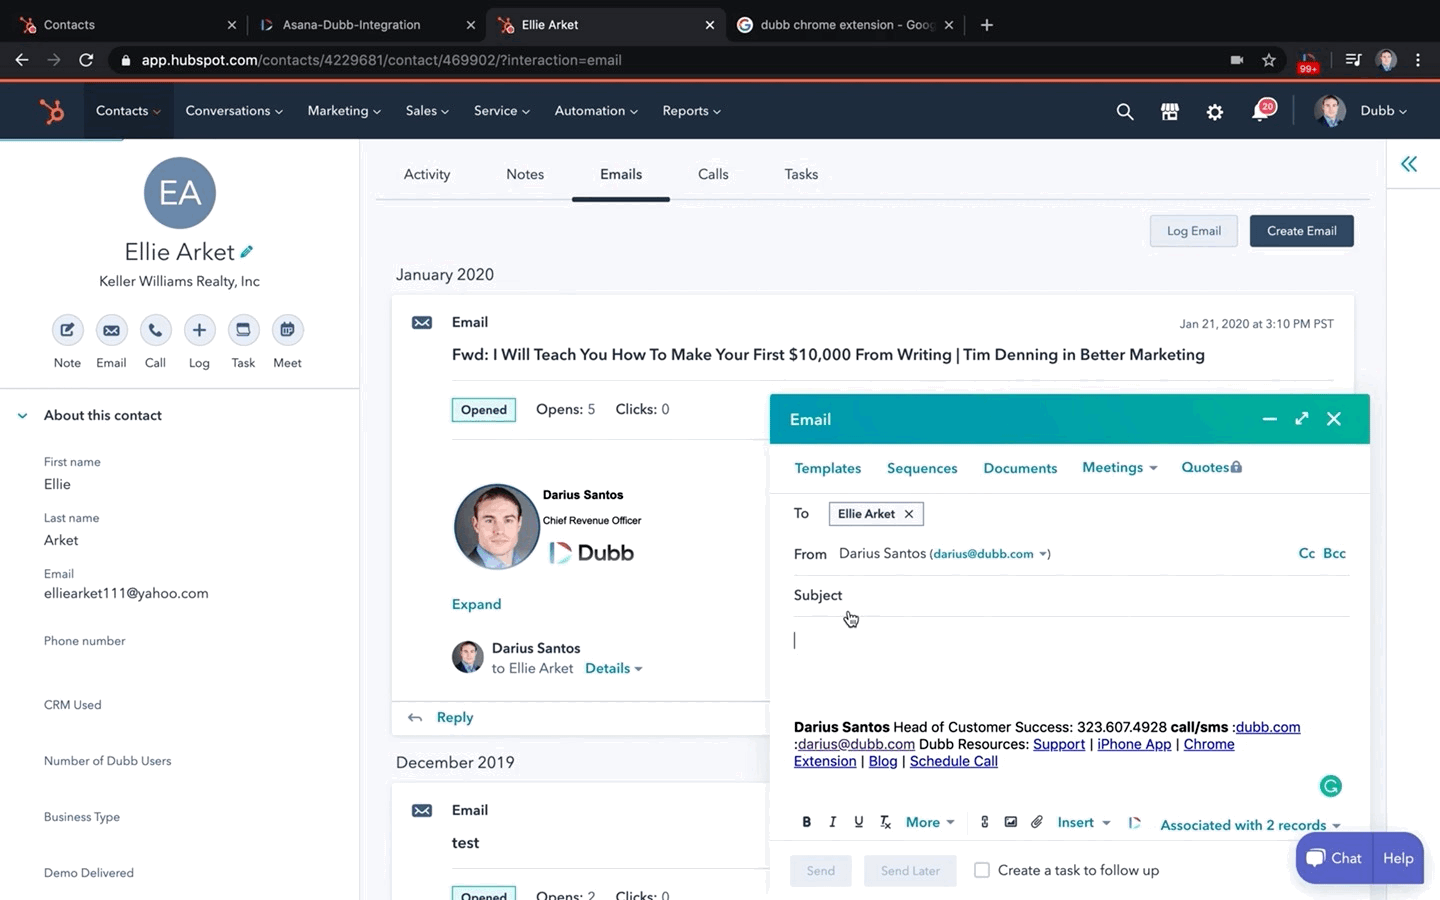Click the HubSpot sprocket logo
The height and width of the screenshot is (900, 1440).
(51, 111)
